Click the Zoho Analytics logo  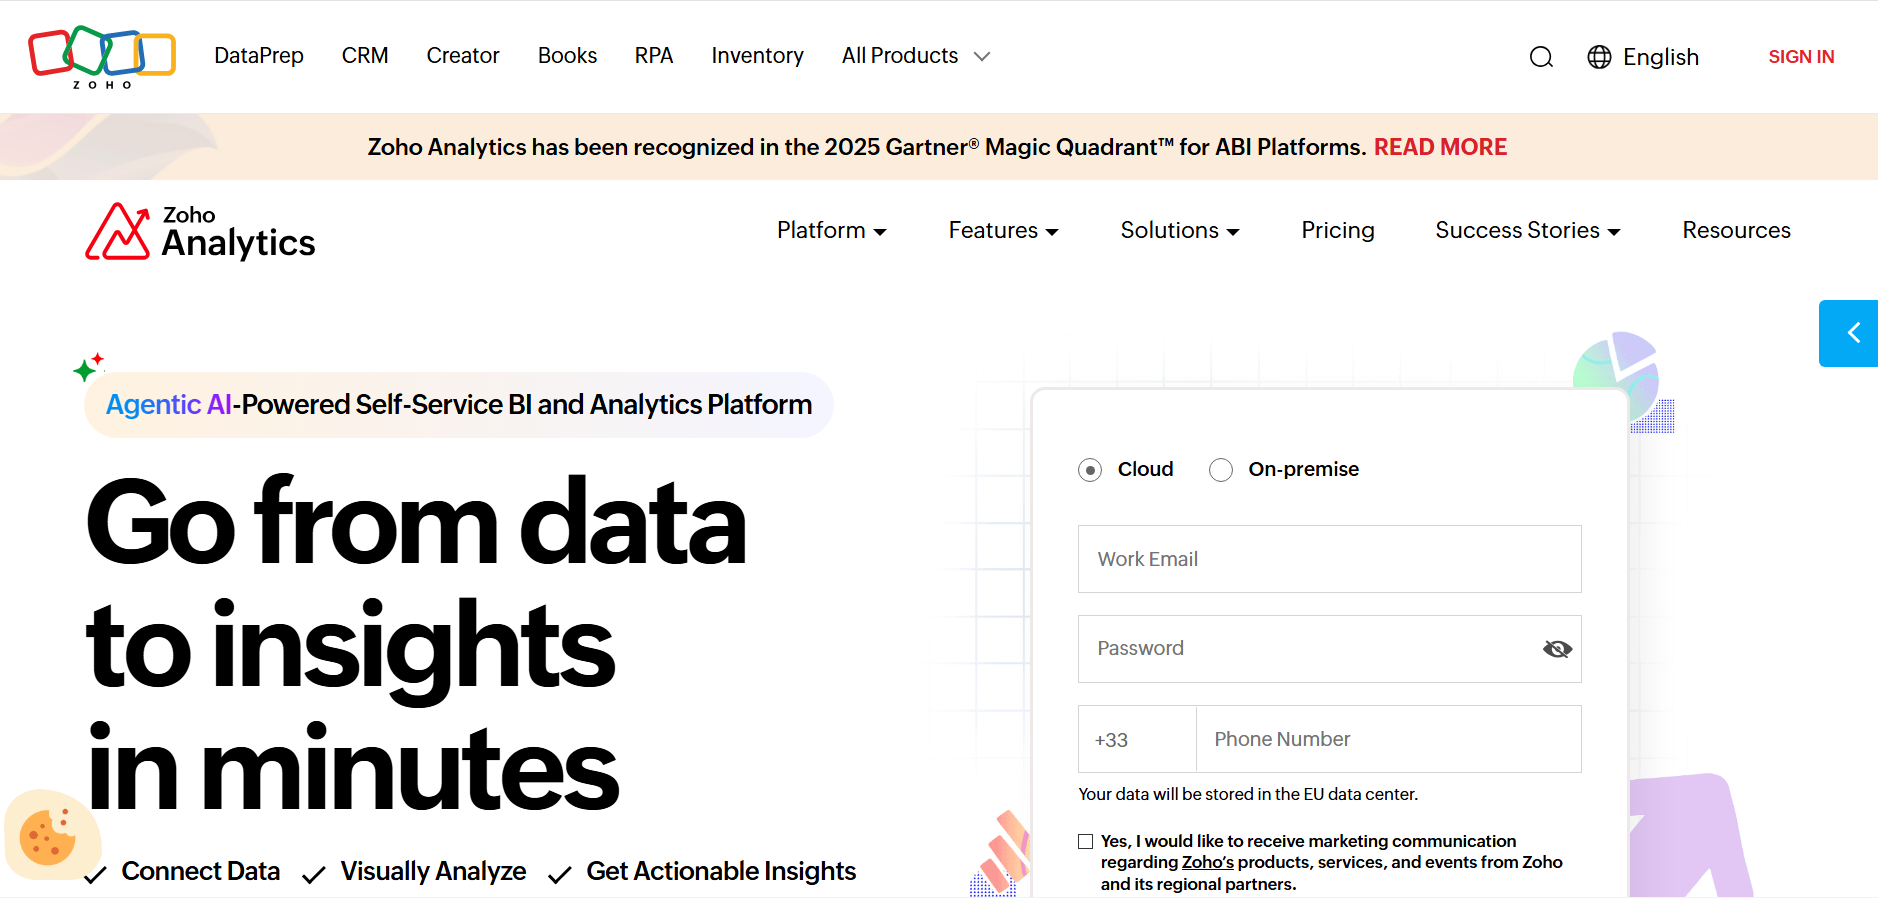(200, 232)
